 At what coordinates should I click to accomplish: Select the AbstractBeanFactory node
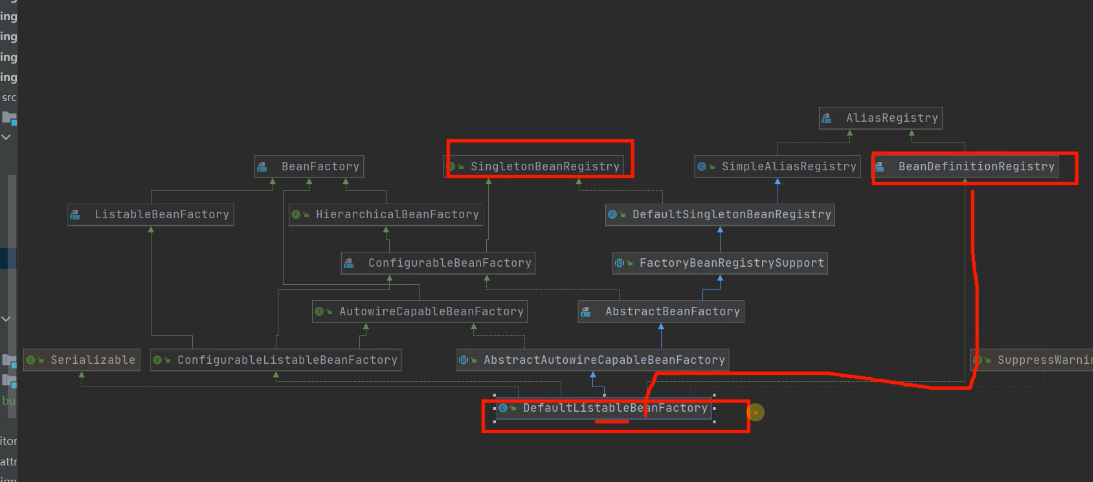[661, 312]
